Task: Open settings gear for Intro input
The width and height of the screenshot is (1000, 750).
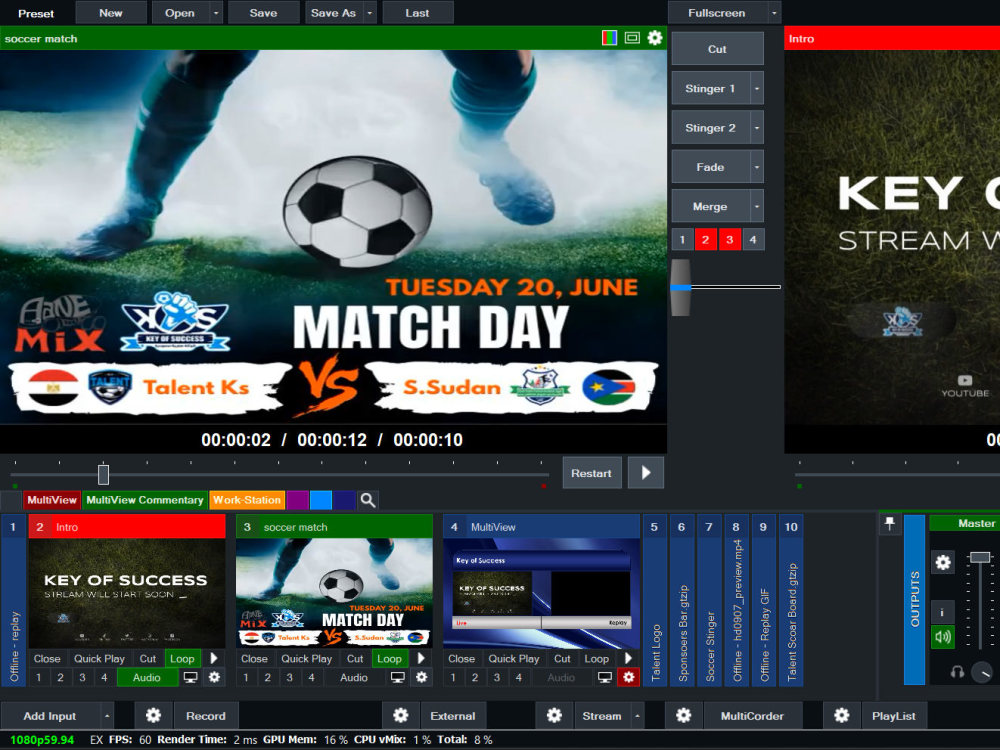Action: coord(215,677)
